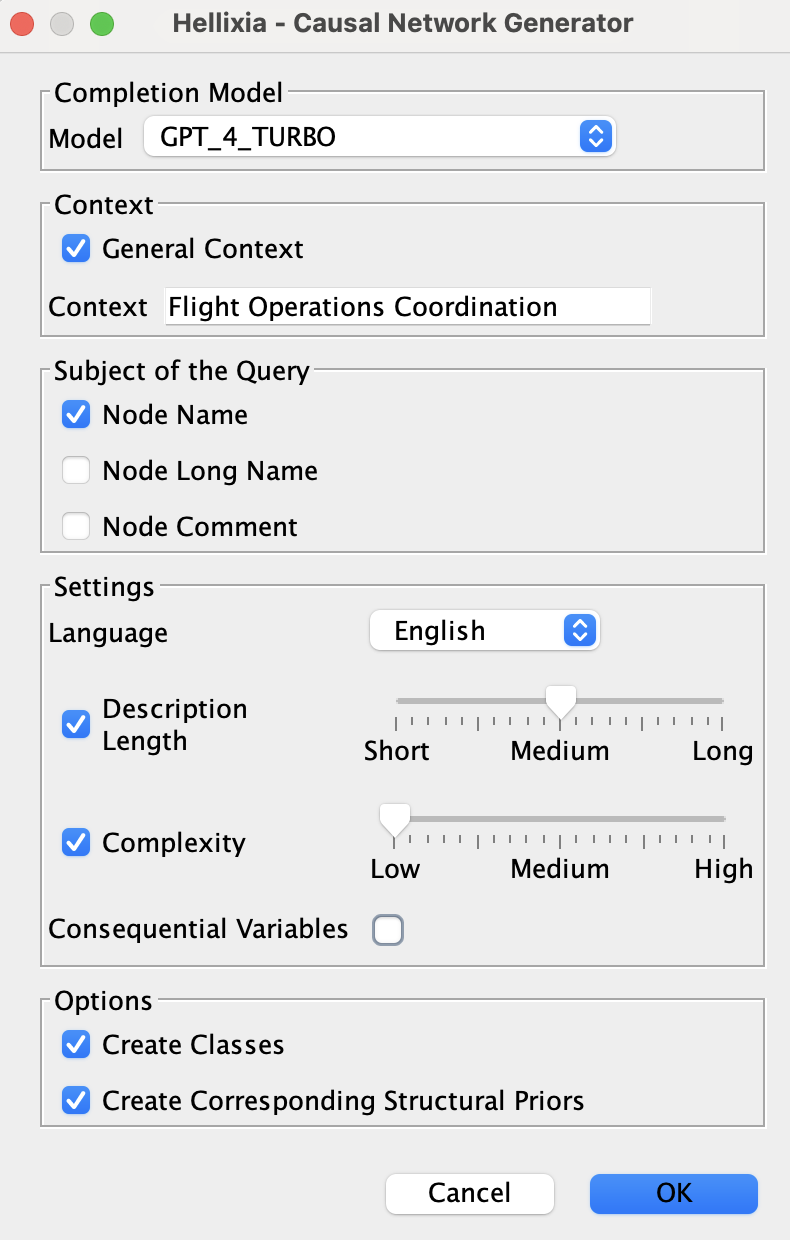Uncheck Create Classes option
The width and height of the screenshot is (790, 1240).
point(76,1045)
